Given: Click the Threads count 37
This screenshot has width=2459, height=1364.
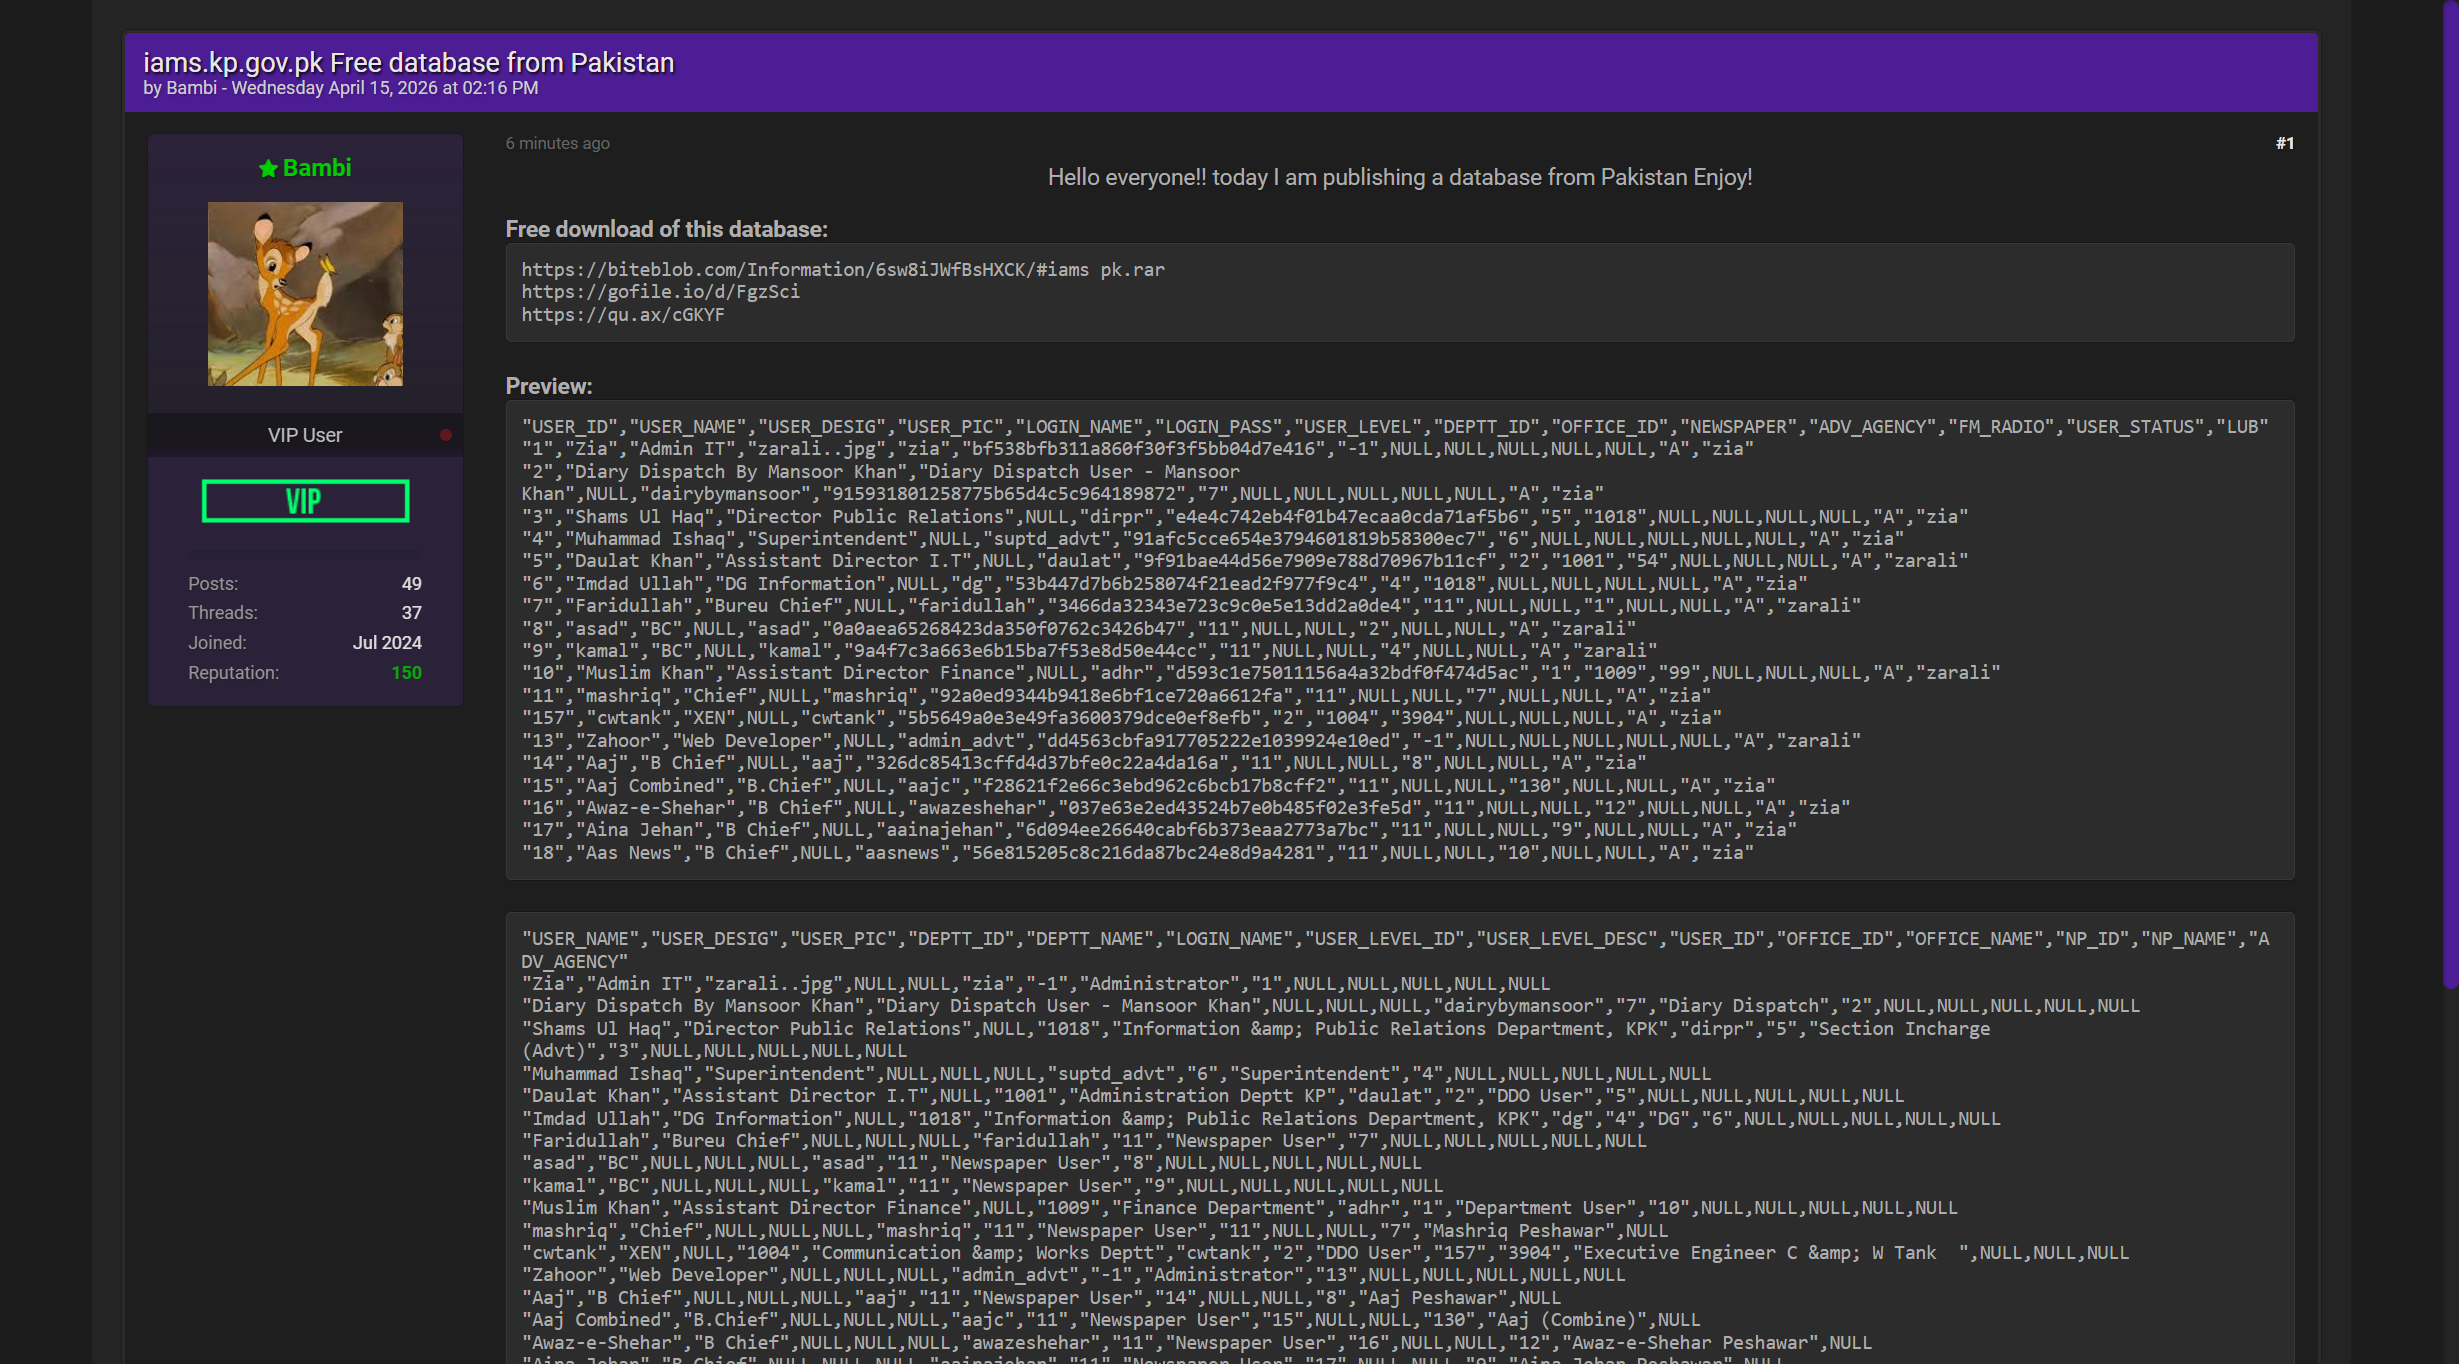Looking at the screenshot, I should (411, 613).
